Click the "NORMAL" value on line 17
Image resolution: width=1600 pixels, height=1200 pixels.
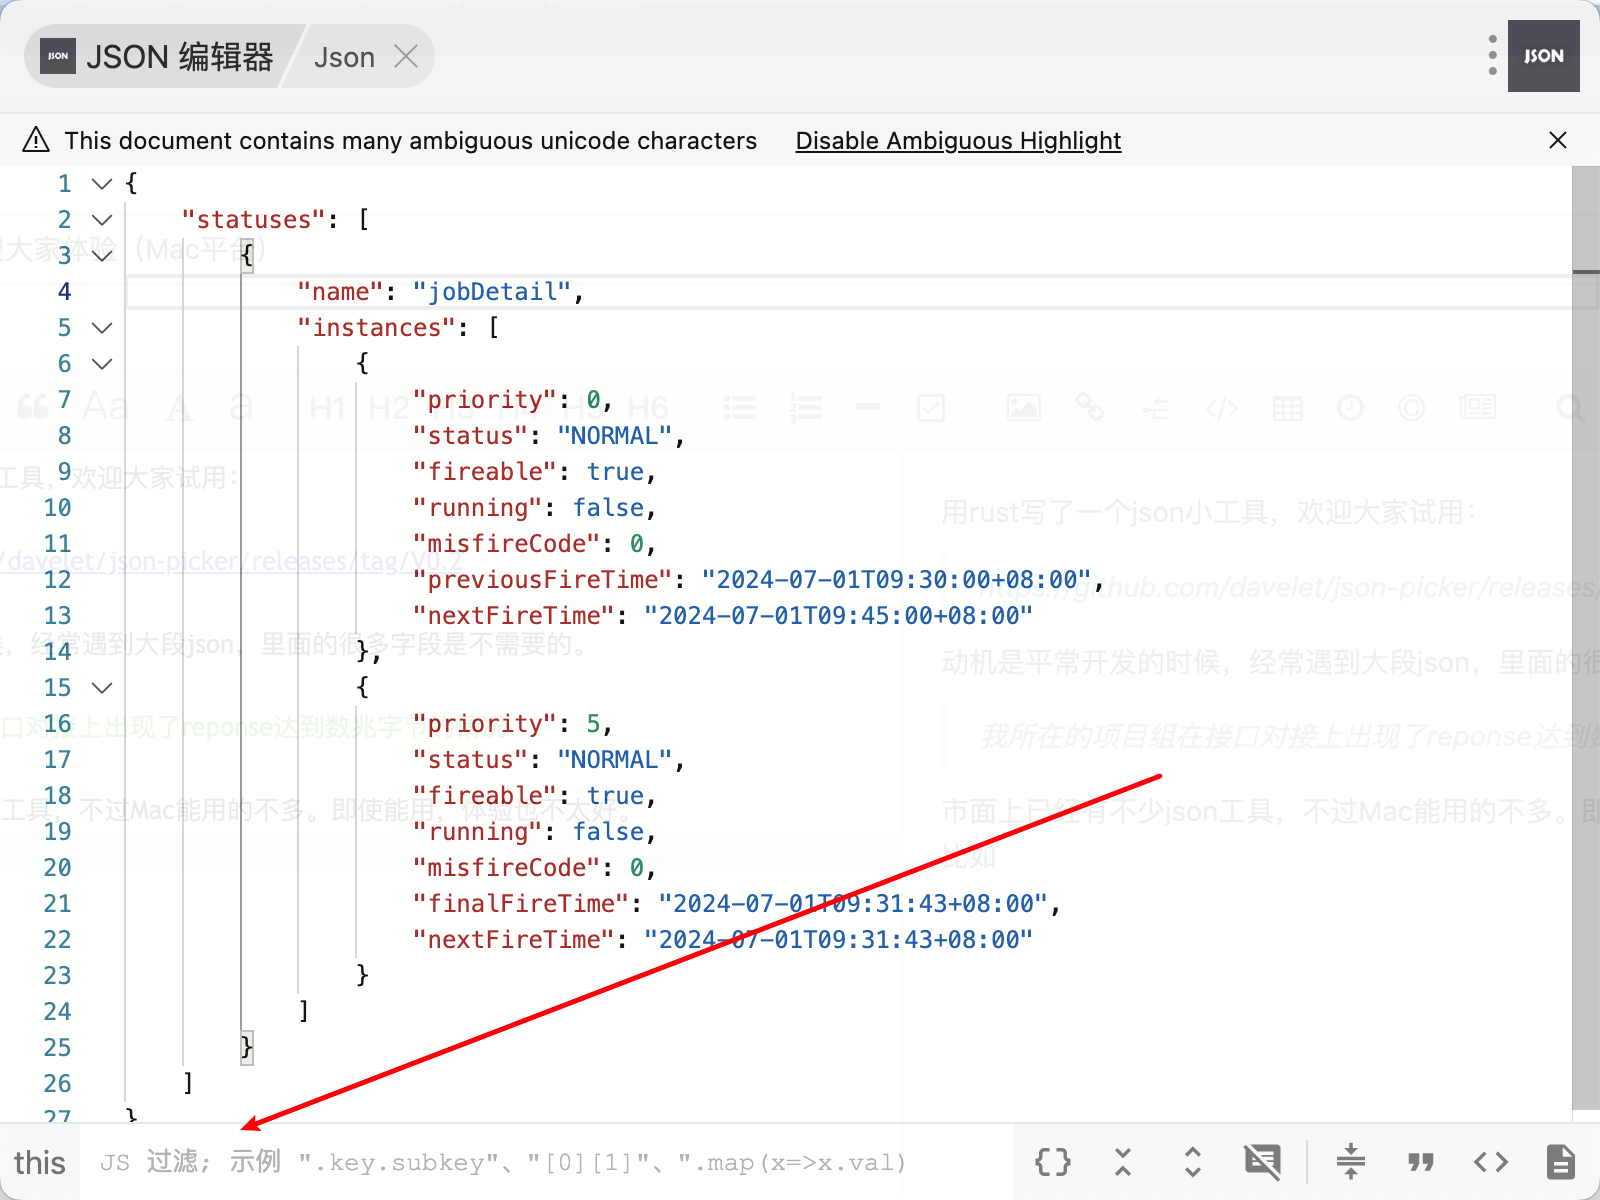pos(615,760)
